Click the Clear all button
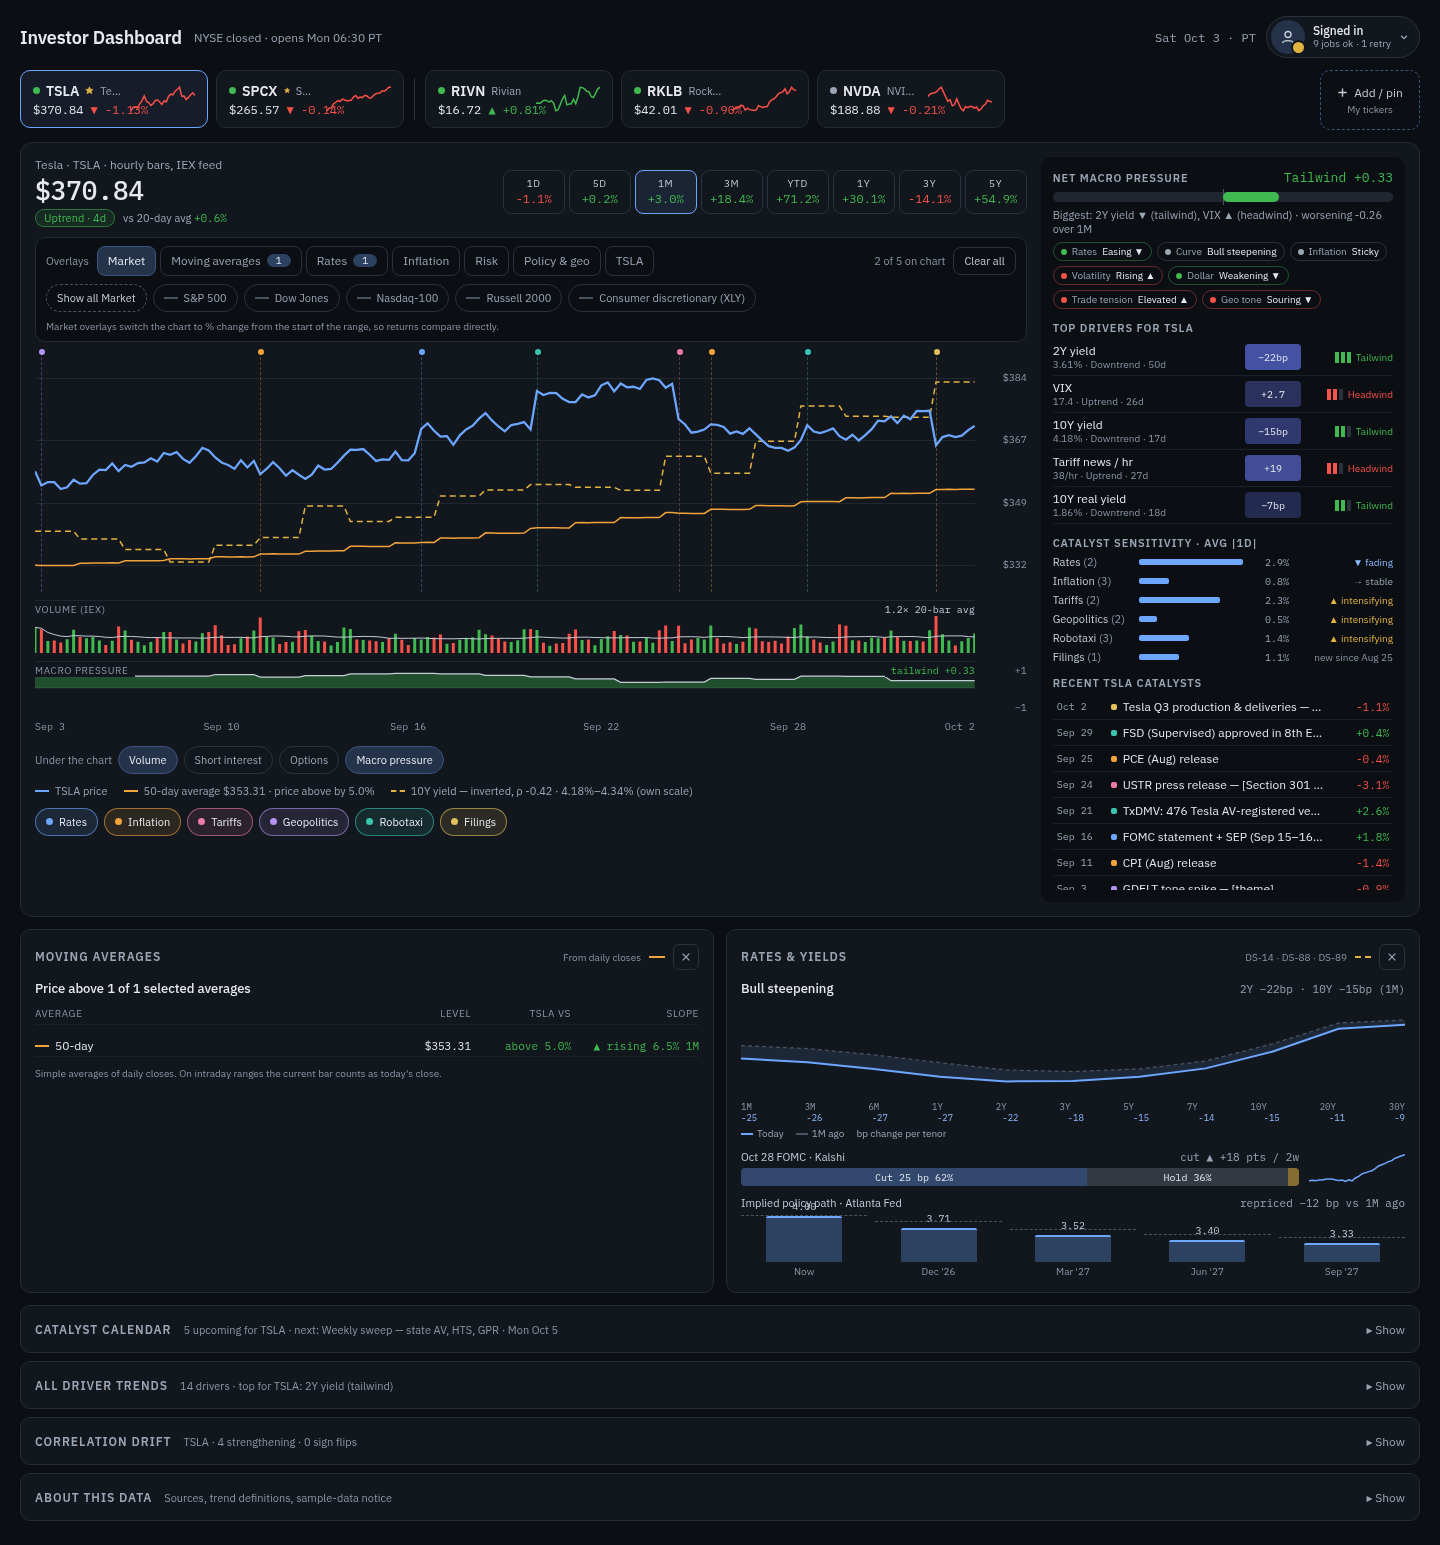 tap(984, 261)
